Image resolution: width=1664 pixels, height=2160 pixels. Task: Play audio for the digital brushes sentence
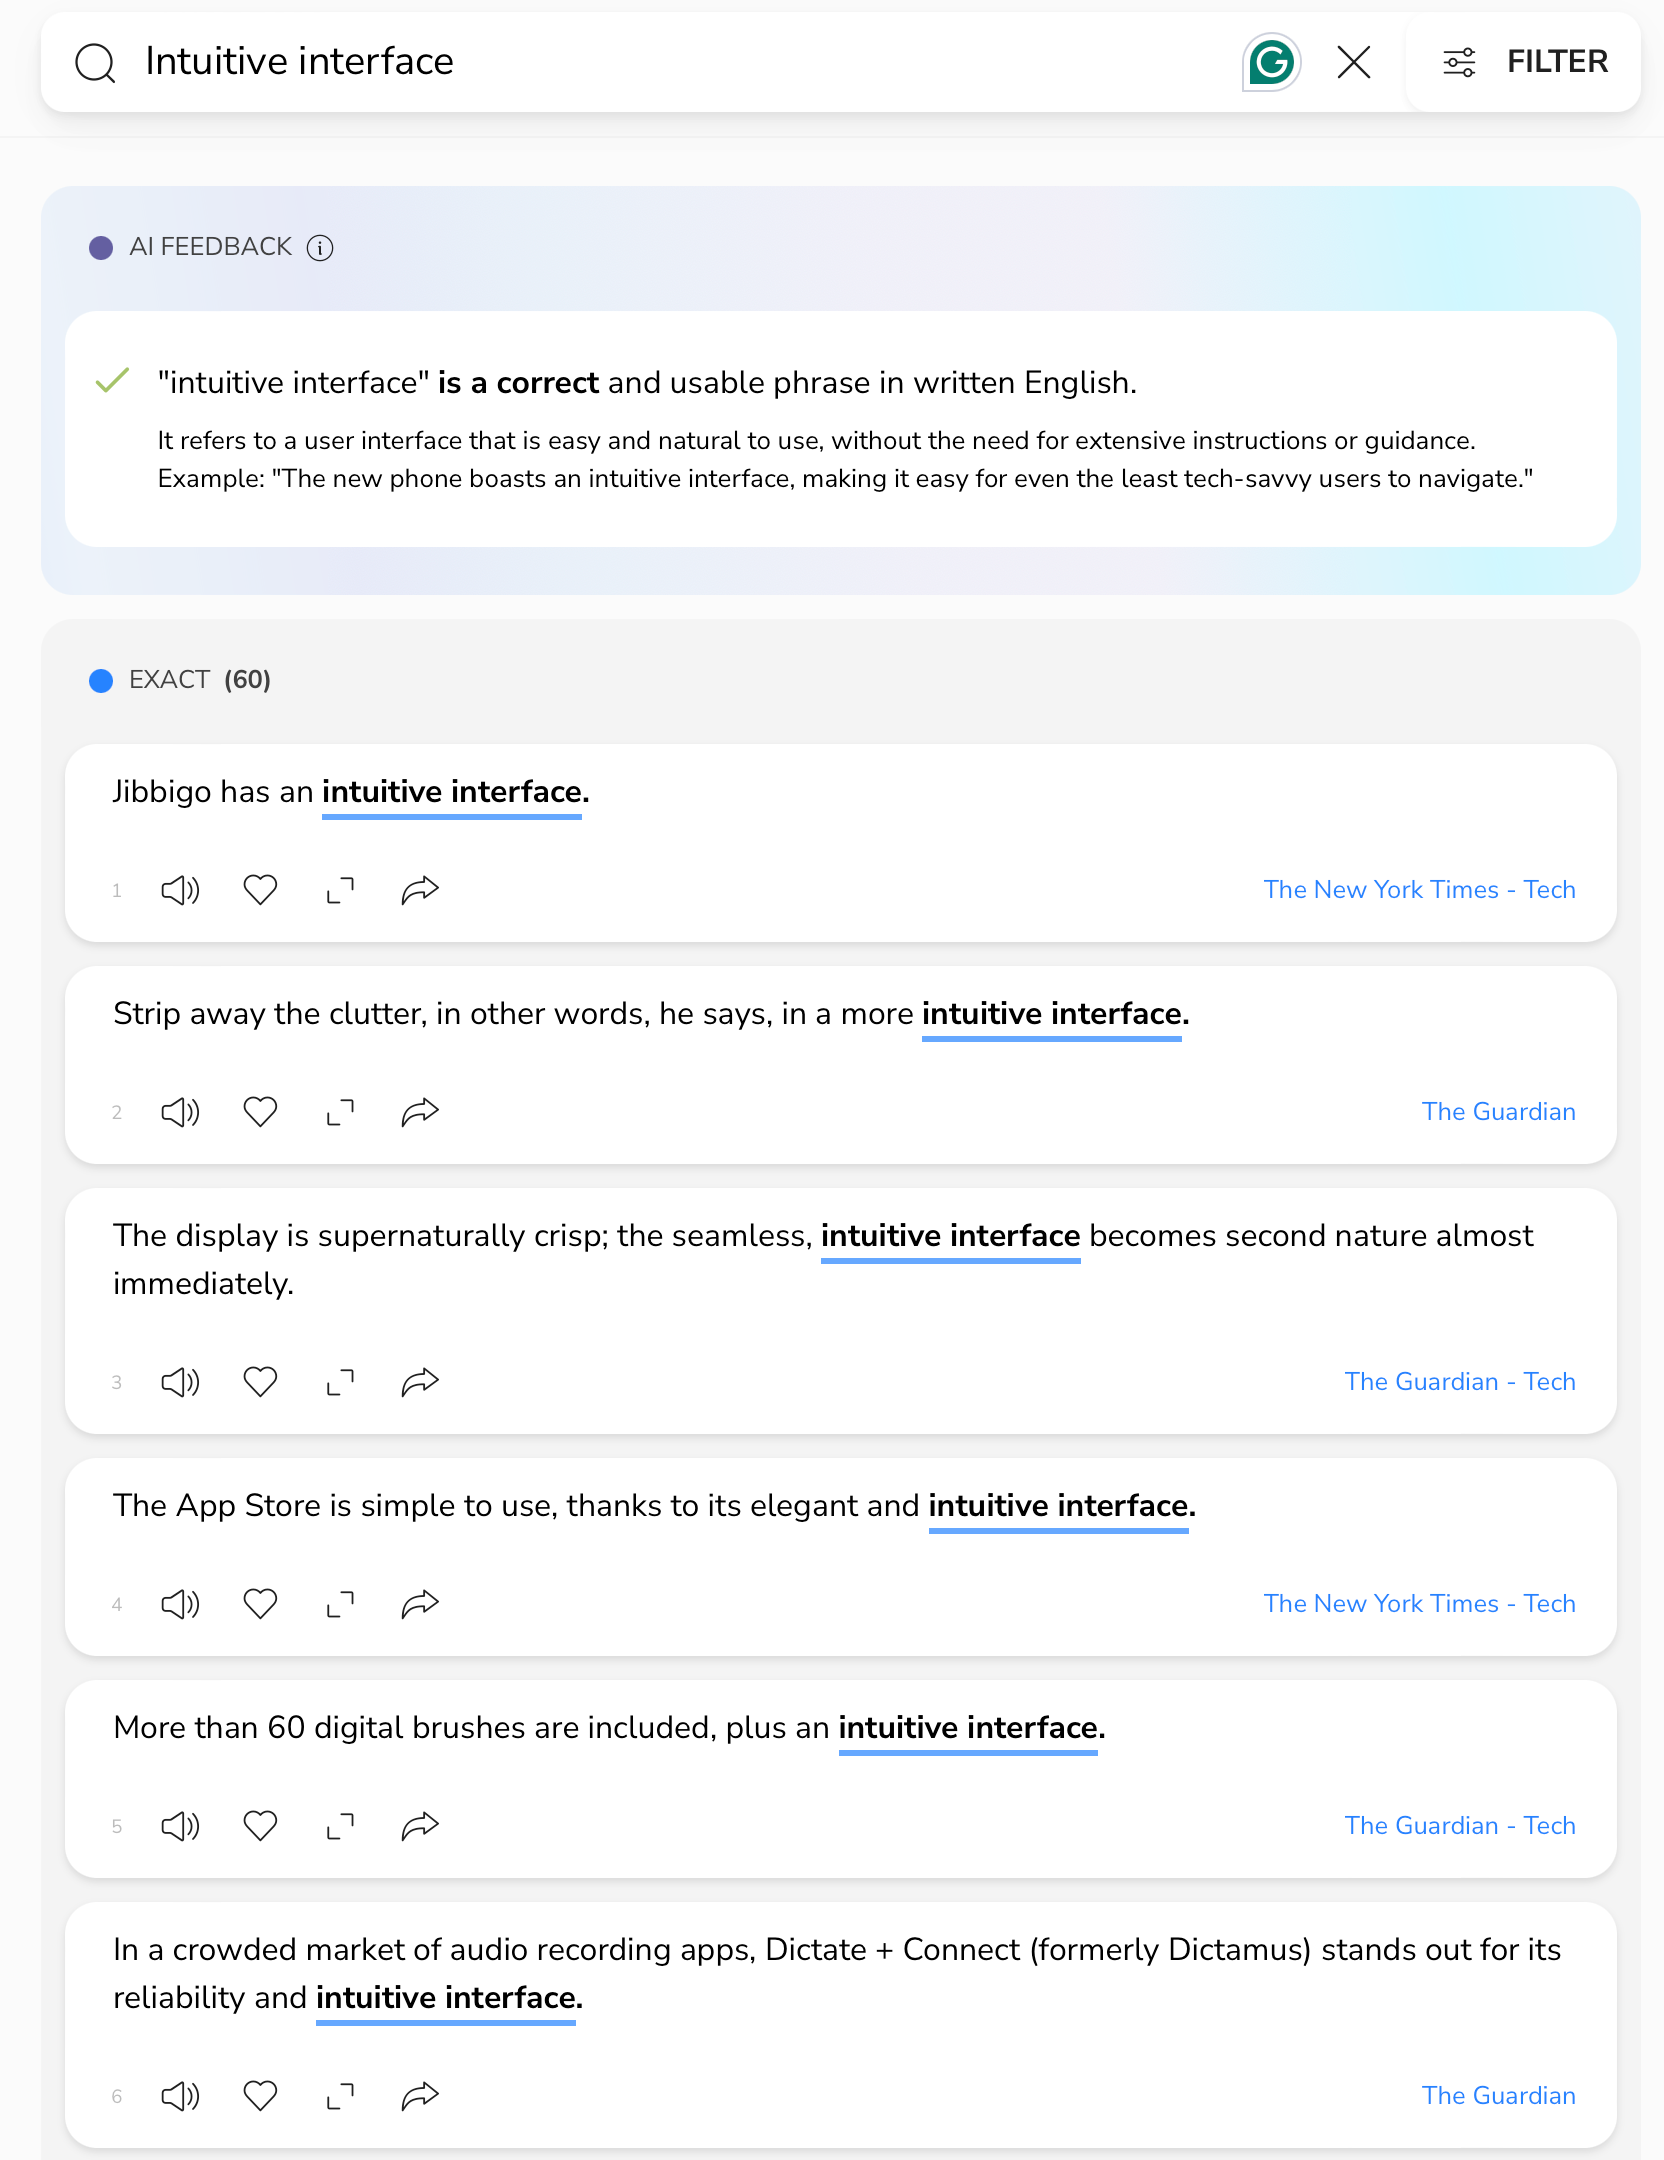tap(181, 1826)
